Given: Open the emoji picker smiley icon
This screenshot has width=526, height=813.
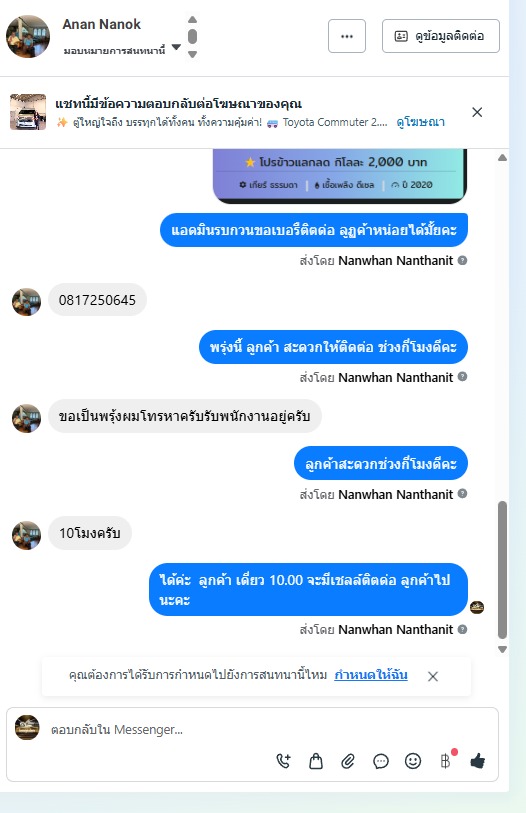Looking at the screenshot, I should coord(413,761).
